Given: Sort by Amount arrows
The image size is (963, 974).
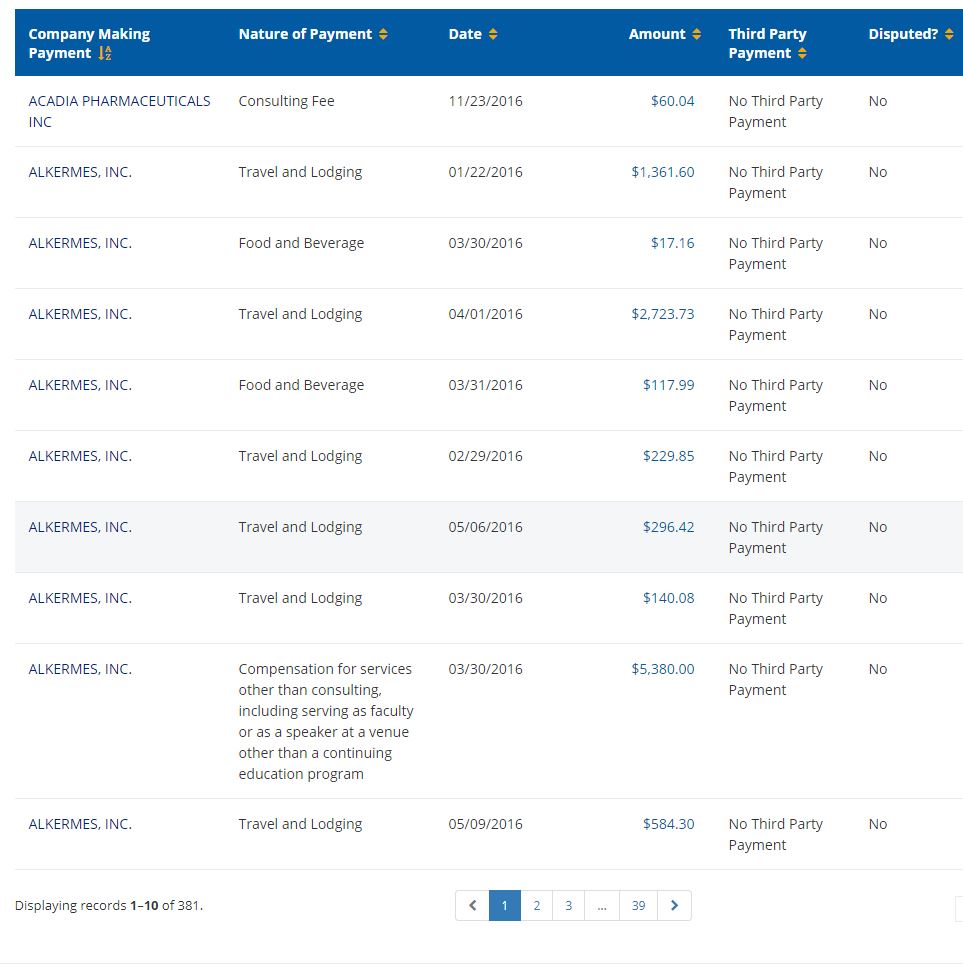Looking at the screenshot, I should 696,34.
